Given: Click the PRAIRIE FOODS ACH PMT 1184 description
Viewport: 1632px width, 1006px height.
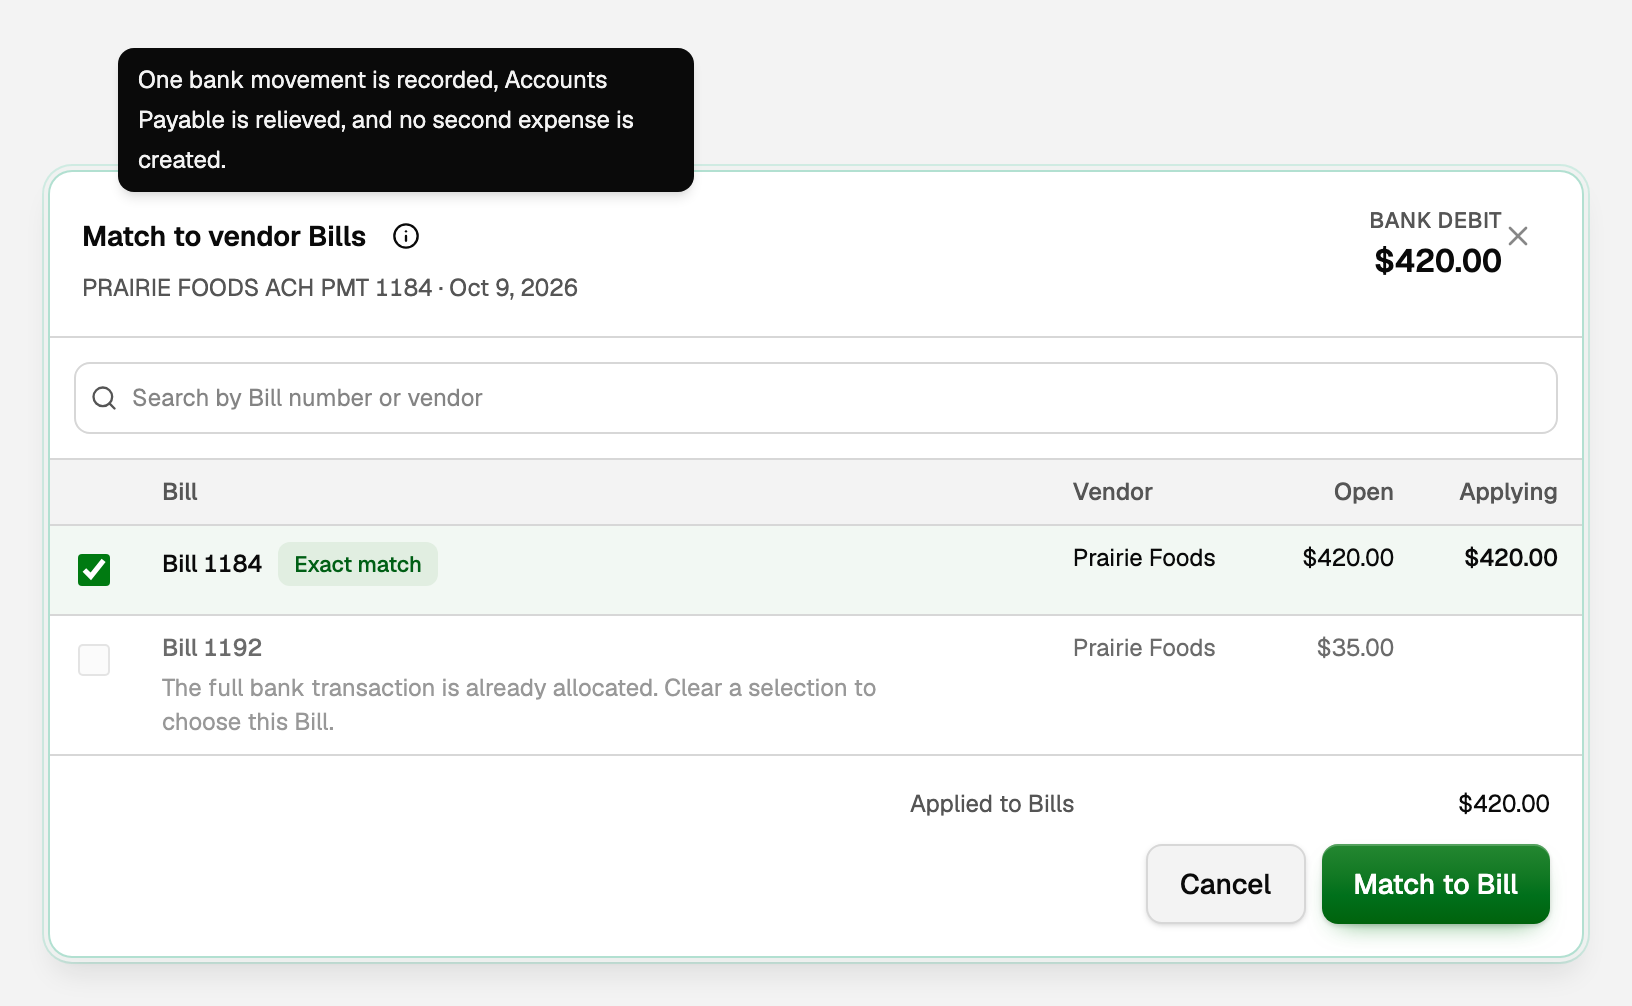Looking at the screenshot, I should (x=257, y=288).
